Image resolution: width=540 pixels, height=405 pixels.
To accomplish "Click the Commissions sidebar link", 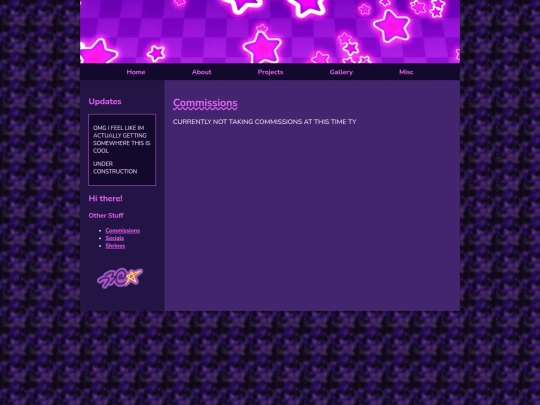I will [x=123, y=231].
